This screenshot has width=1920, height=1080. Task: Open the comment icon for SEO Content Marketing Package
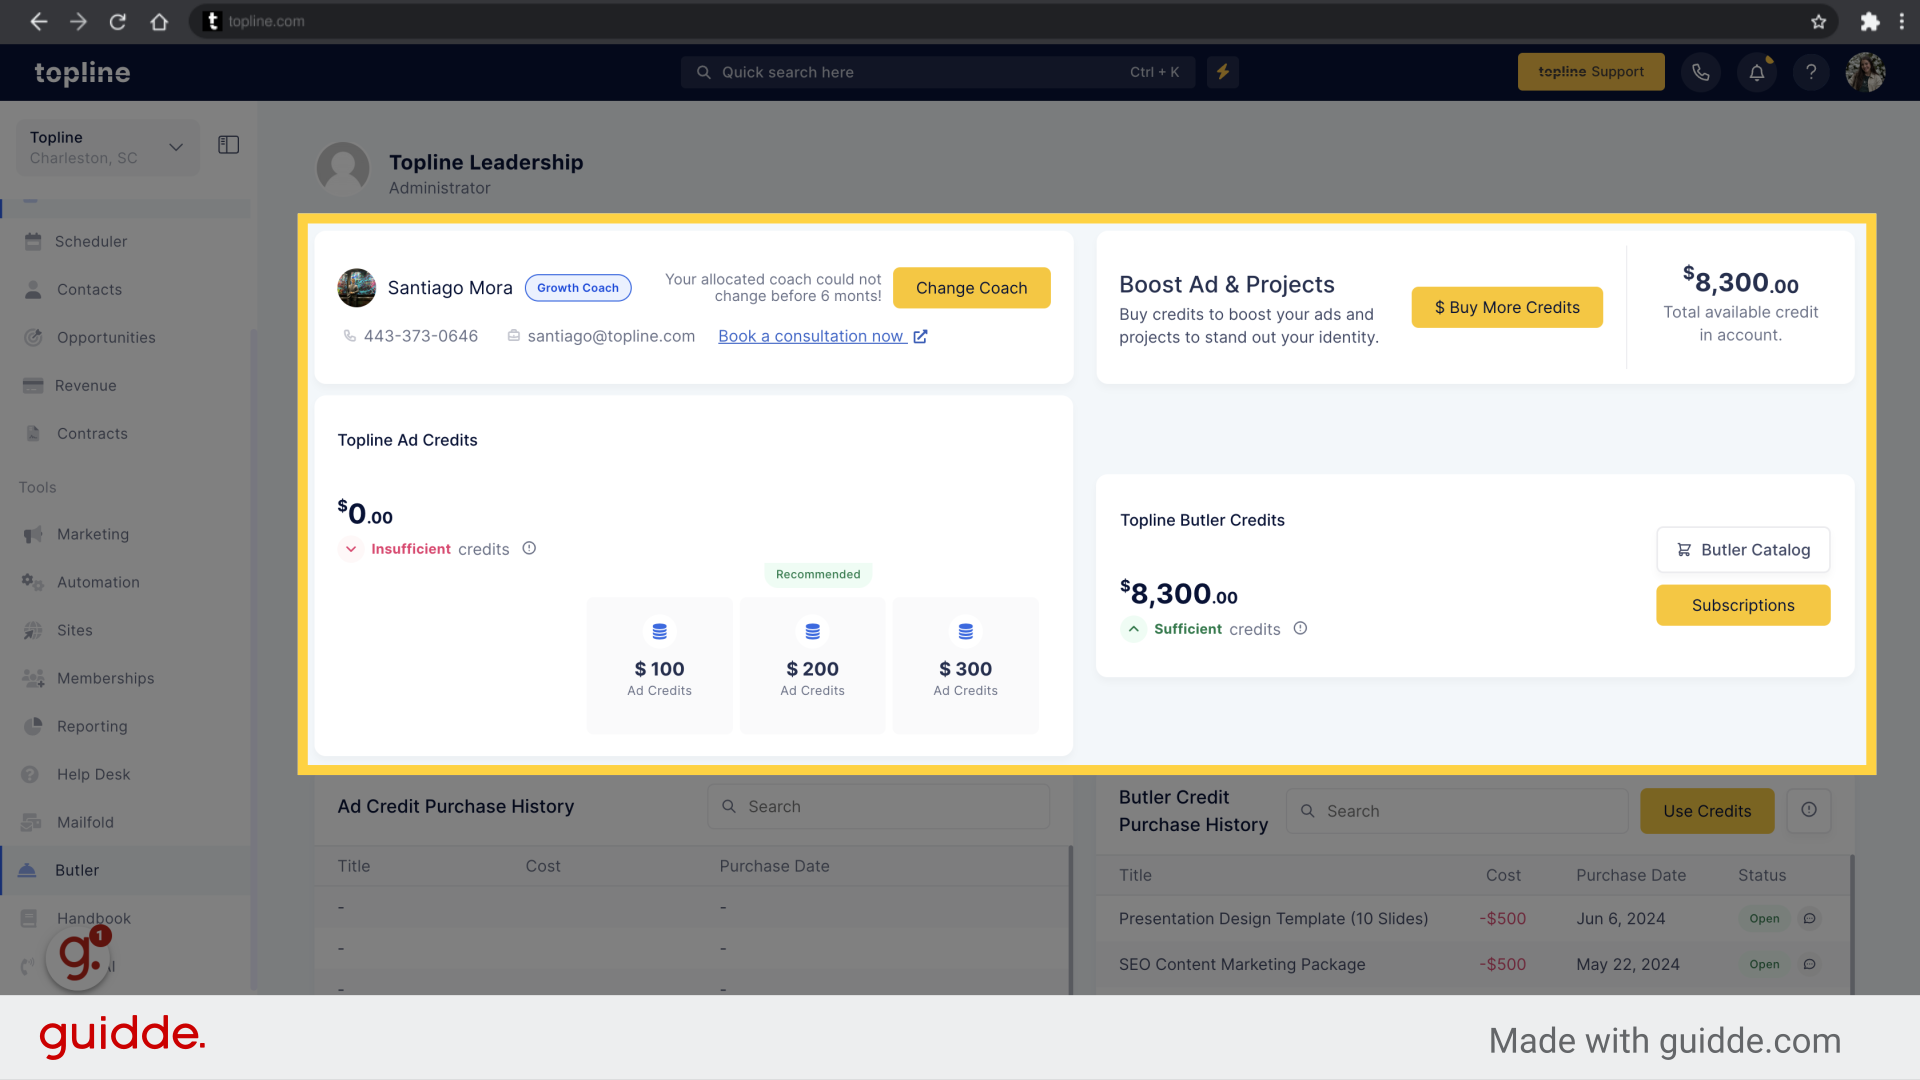(x=1809, y=964)
